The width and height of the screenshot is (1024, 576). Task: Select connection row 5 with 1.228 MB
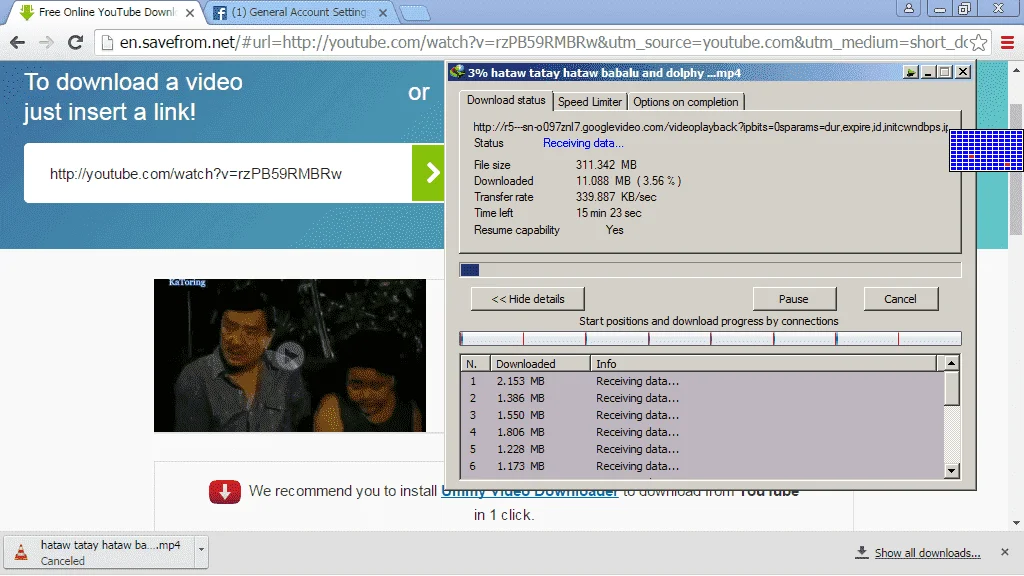click(703, 449)
